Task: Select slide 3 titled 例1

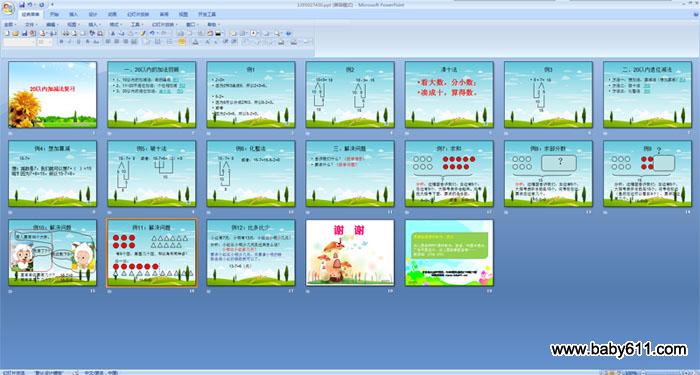Action: [251, 95]
